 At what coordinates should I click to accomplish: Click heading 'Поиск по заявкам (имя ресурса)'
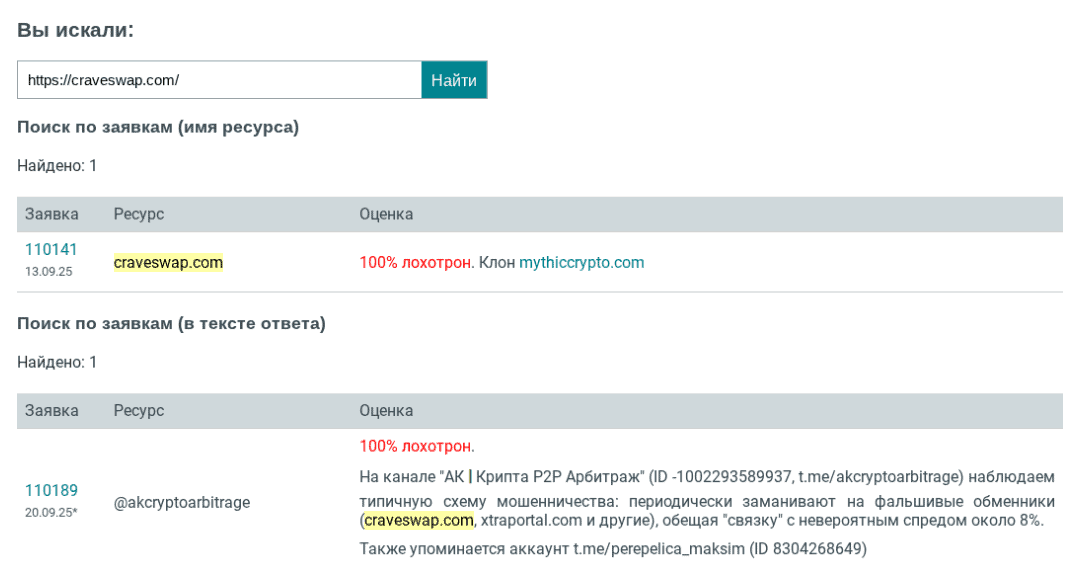158,127
